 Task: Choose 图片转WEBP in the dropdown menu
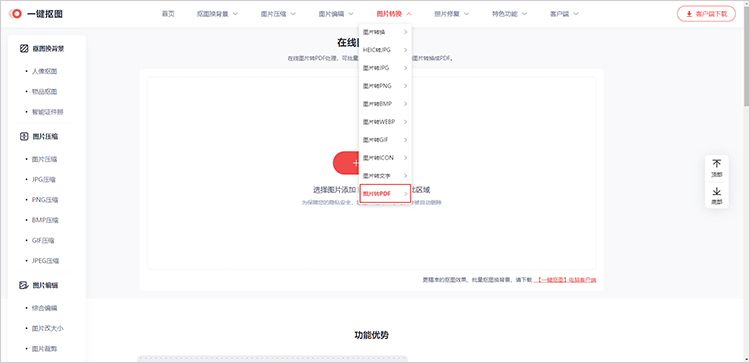385,122
